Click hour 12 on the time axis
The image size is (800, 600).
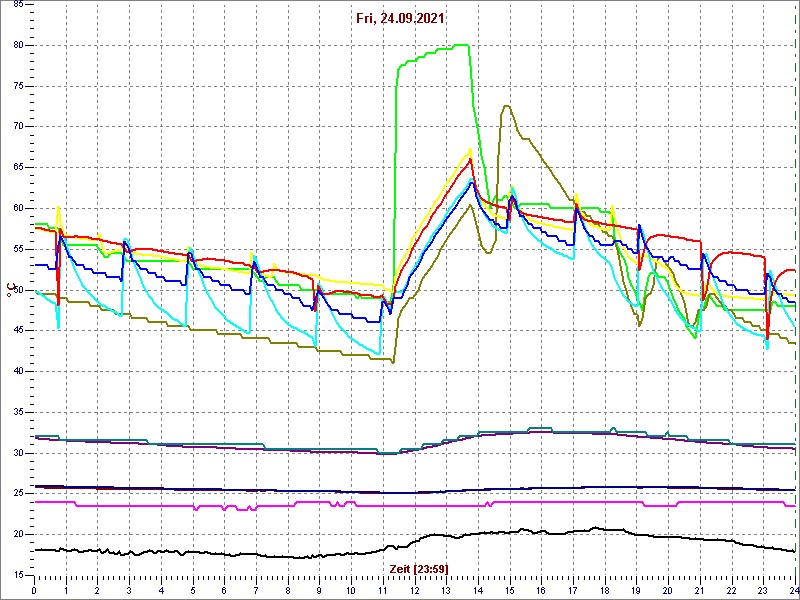point(414,590)
